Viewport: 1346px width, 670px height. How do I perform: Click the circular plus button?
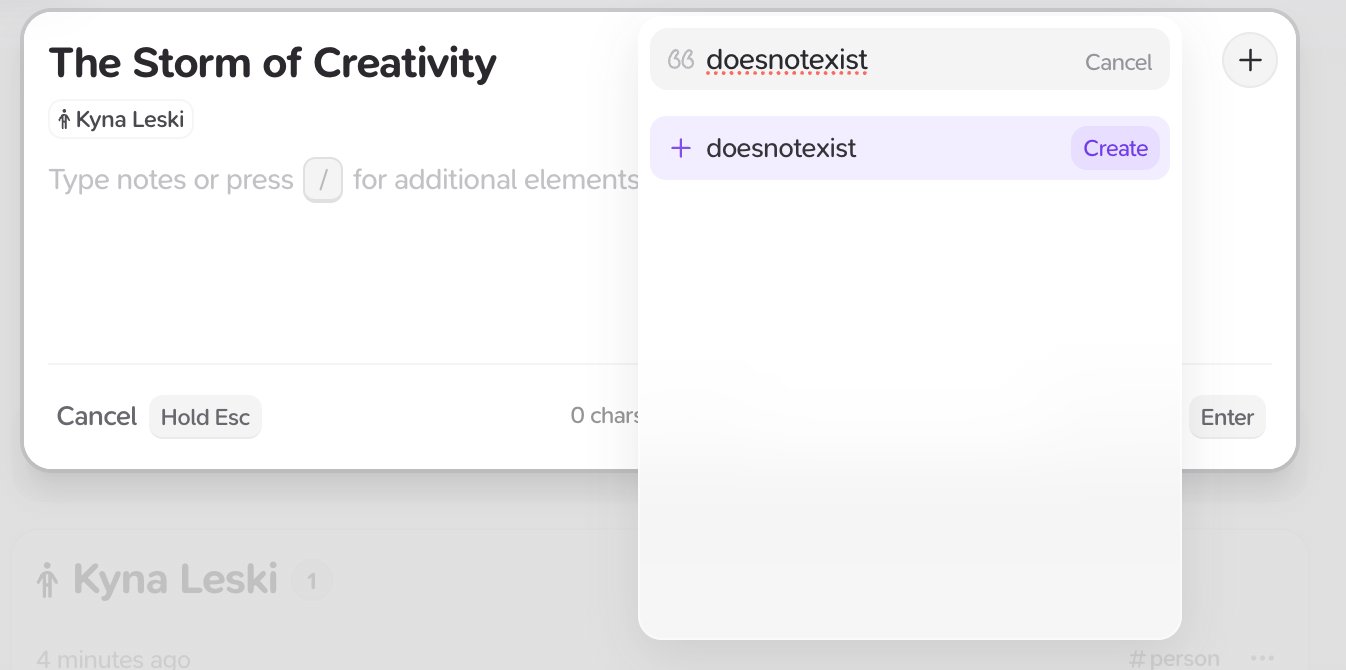1249,60
